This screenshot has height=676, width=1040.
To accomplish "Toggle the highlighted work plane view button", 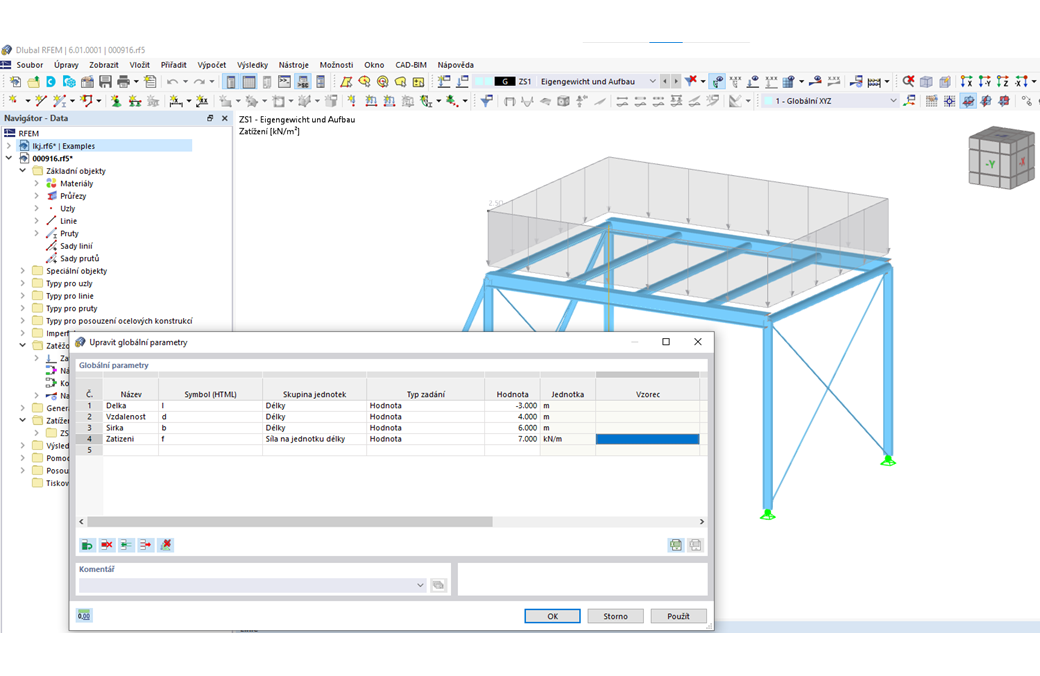I will click(968, 101).
